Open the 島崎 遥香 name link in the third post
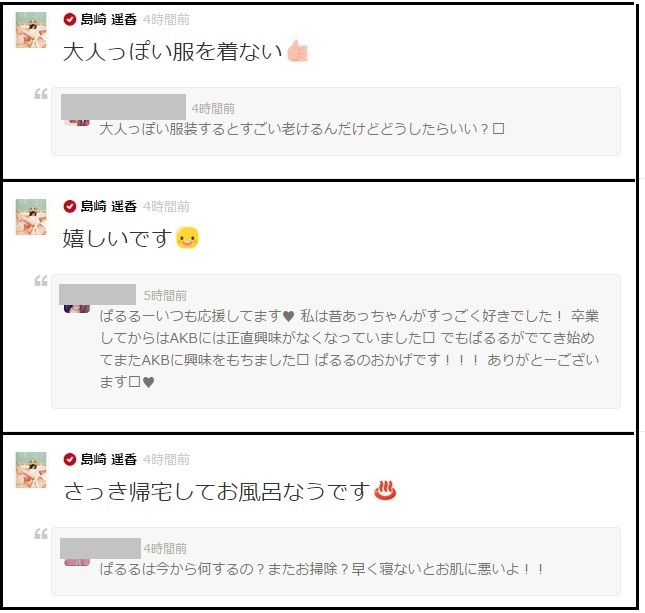This screenshot has height=613, width=645. pyautogui.click(x=109, y=459)
